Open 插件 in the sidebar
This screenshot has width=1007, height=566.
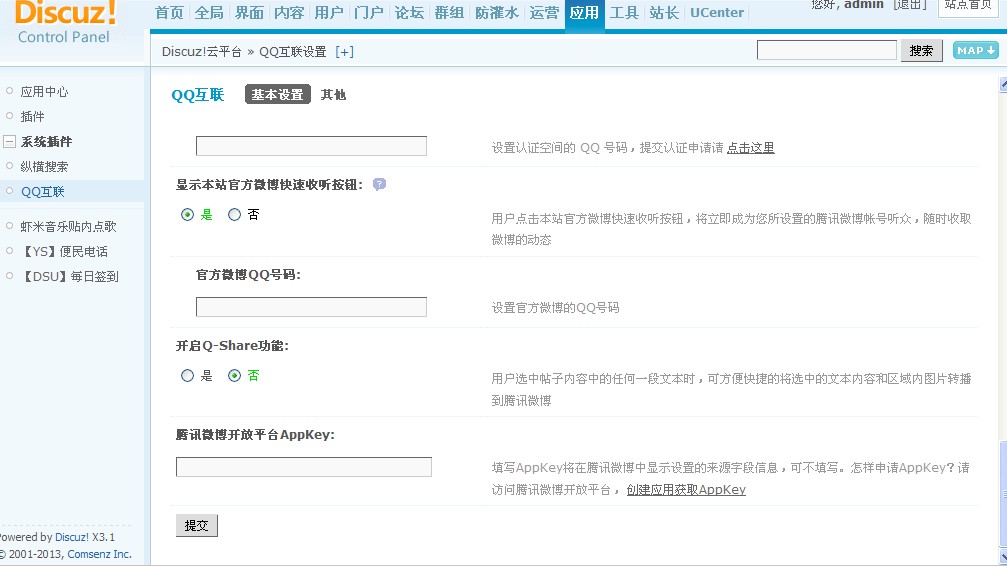(x=32, y=116)
